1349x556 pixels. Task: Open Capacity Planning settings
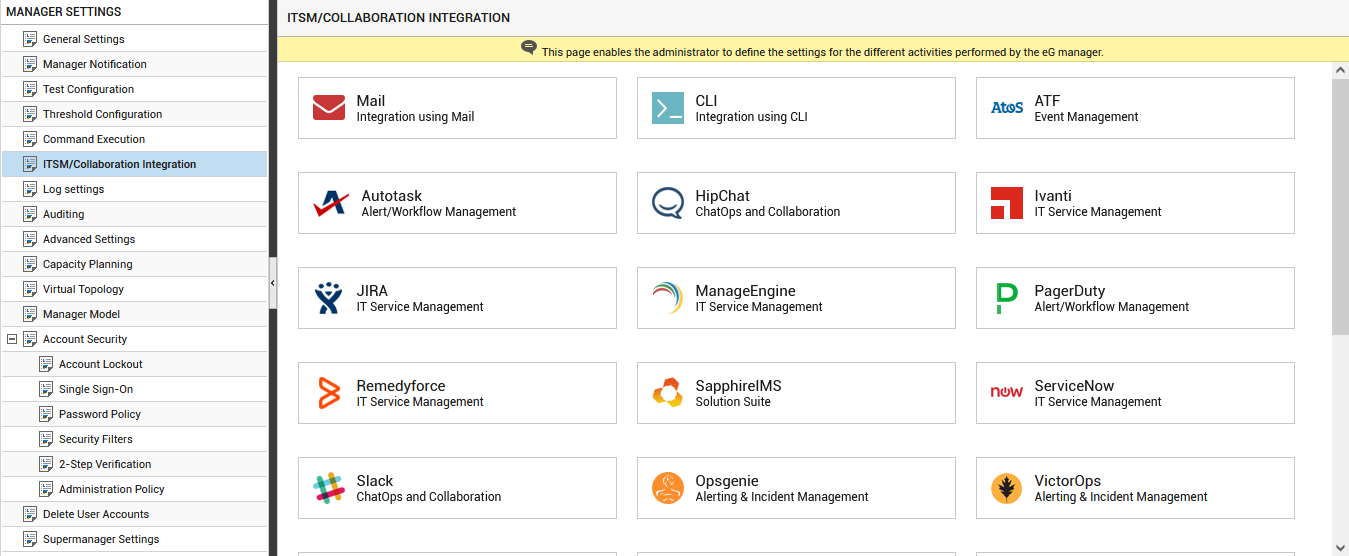point(88,264)
